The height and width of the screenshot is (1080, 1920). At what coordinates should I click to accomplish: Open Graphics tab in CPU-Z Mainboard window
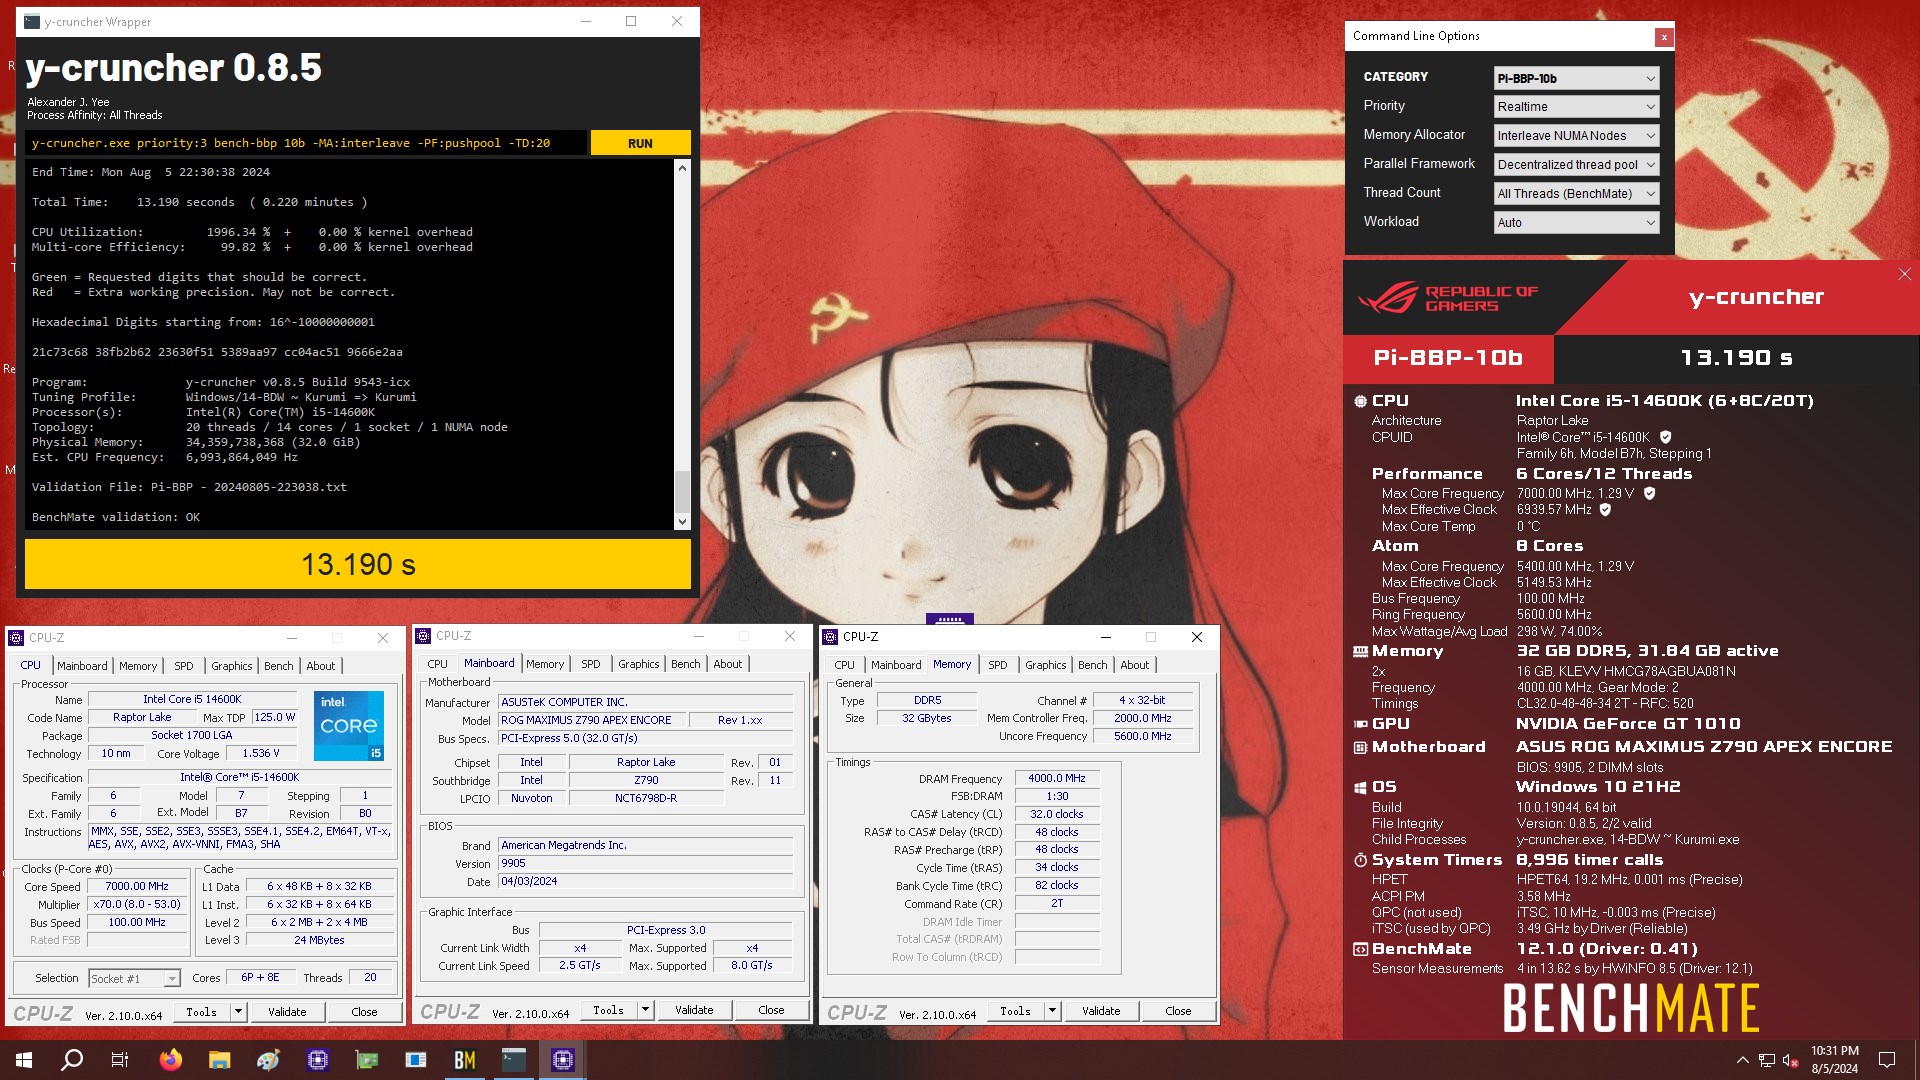click(639, 664)
